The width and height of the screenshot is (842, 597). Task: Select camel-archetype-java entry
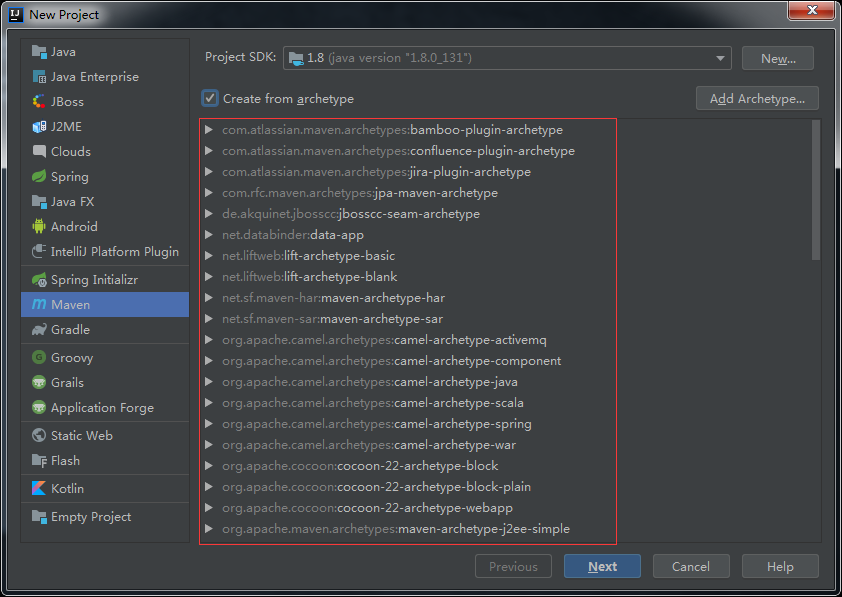370,382
